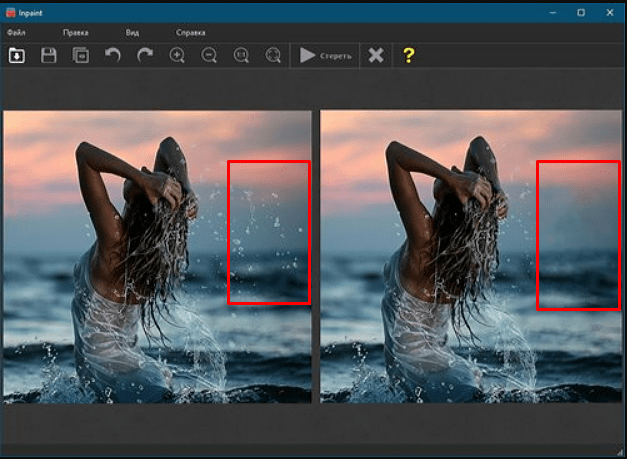
Task: Click inside the right image's red selection box
Action: pyautogui.click(x=578, y=235)
